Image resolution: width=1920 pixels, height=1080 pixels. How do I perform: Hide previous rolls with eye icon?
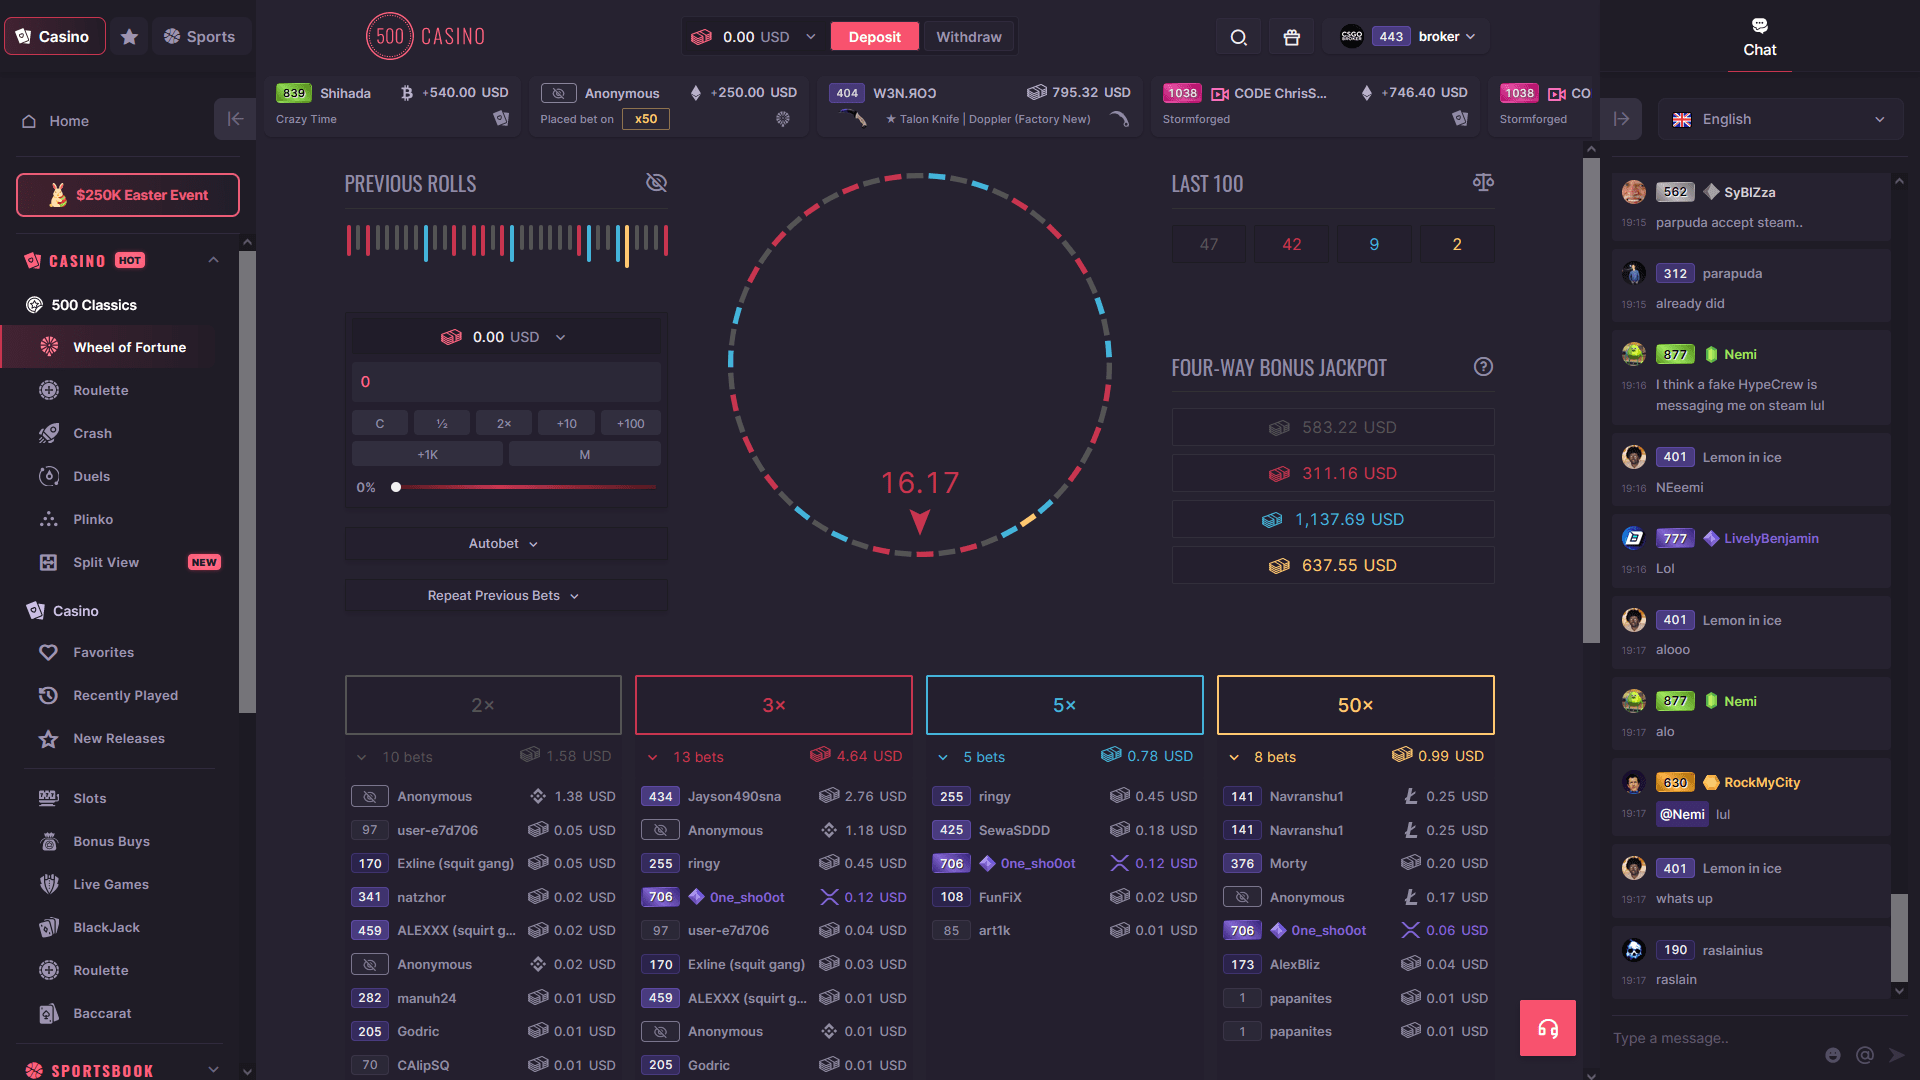point(656,183)
